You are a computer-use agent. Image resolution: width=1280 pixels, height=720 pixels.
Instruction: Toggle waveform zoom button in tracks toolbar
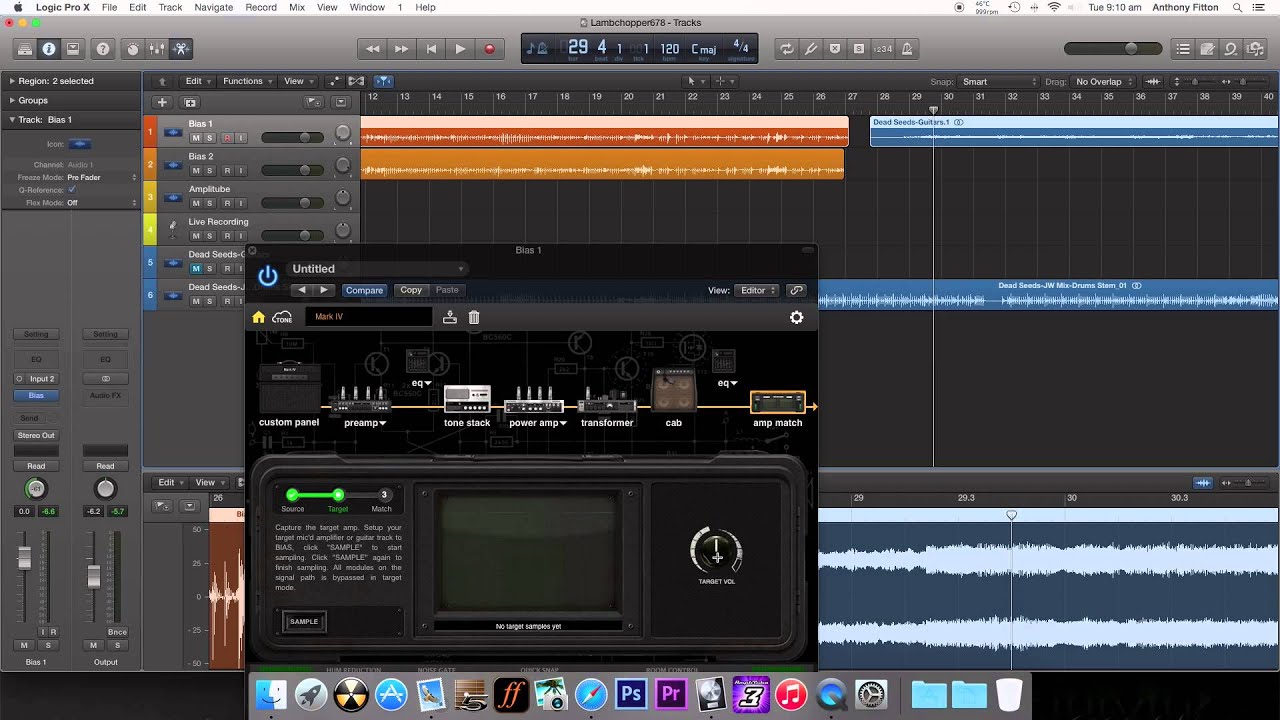[x=1153, y=82]
